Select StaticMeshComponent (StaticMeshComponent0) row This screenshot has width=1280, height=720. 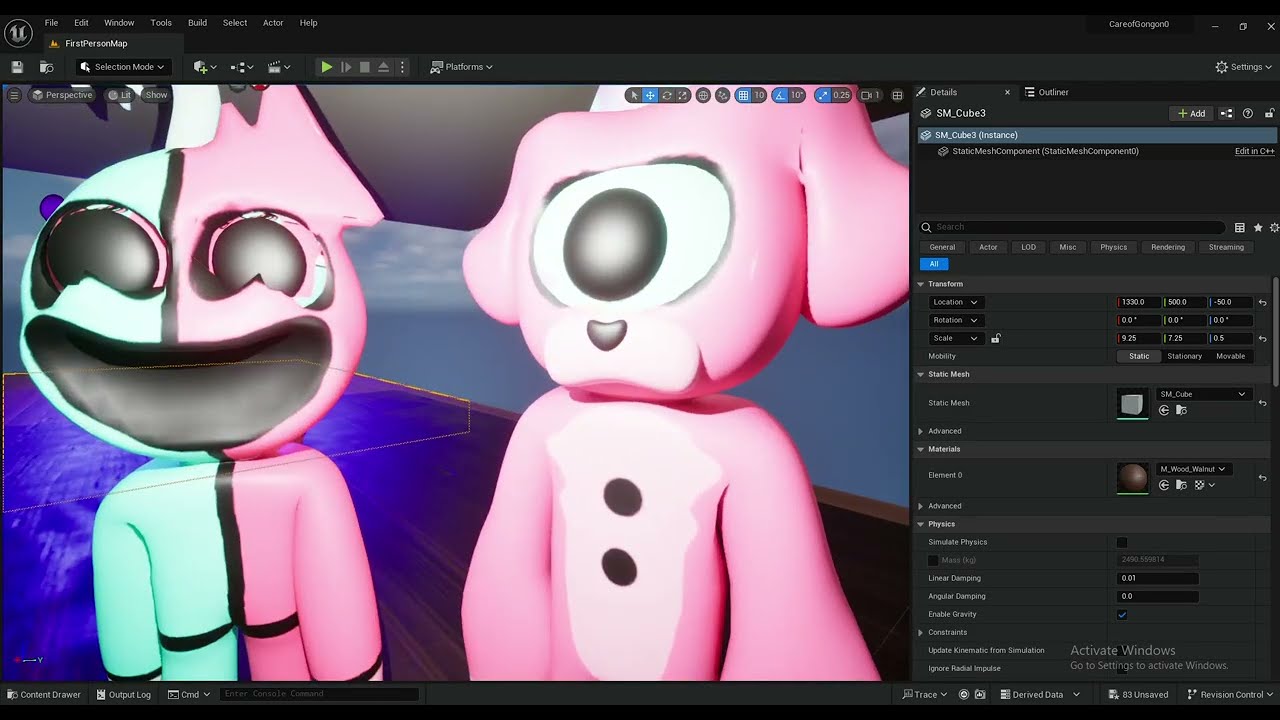tap(1097, 151)
